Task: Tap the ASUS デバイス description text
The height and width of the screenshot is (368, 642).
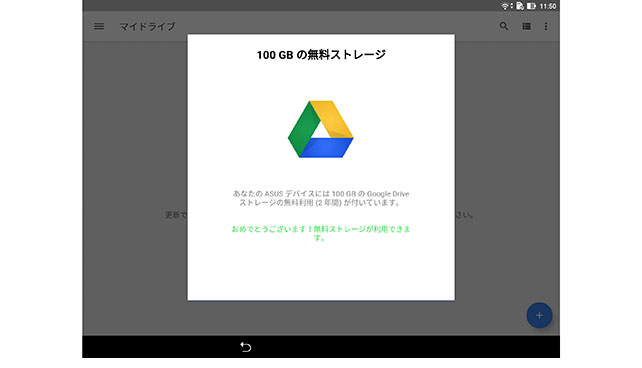Action: [321, 198]
